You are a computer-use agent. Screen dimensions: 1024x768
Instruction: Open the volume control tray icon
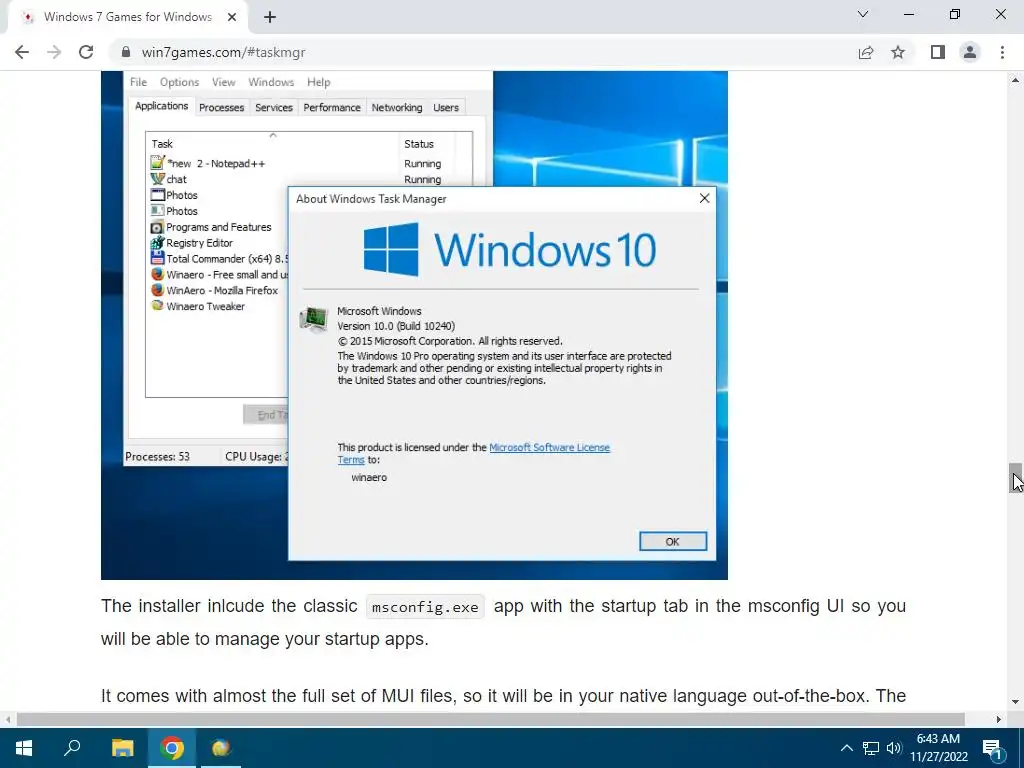pos(894,748)
